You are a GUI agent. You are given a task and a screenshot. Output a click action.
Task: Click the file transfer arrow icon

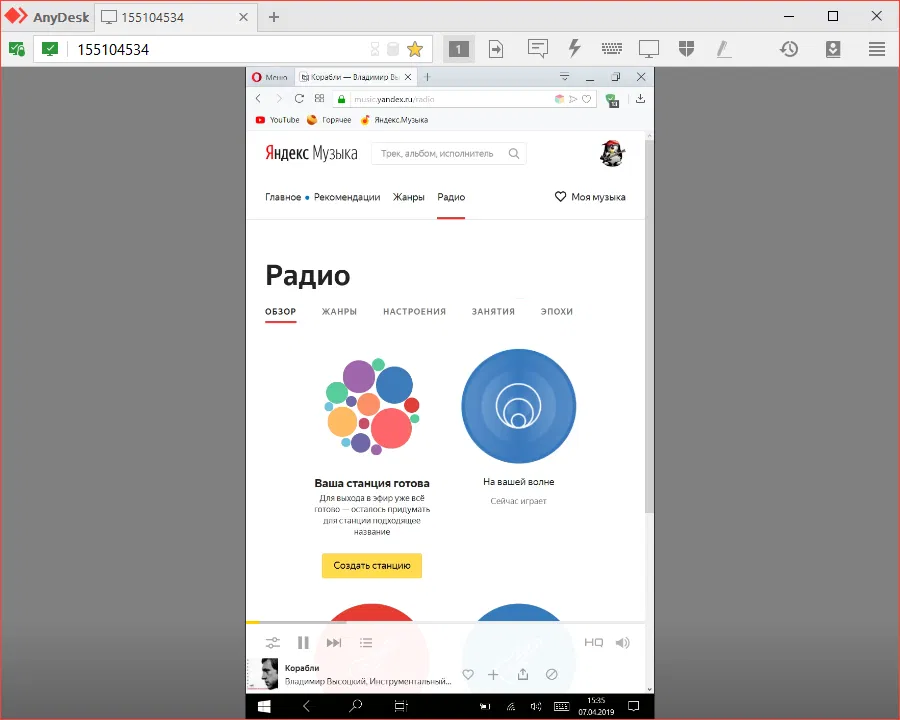496,49
